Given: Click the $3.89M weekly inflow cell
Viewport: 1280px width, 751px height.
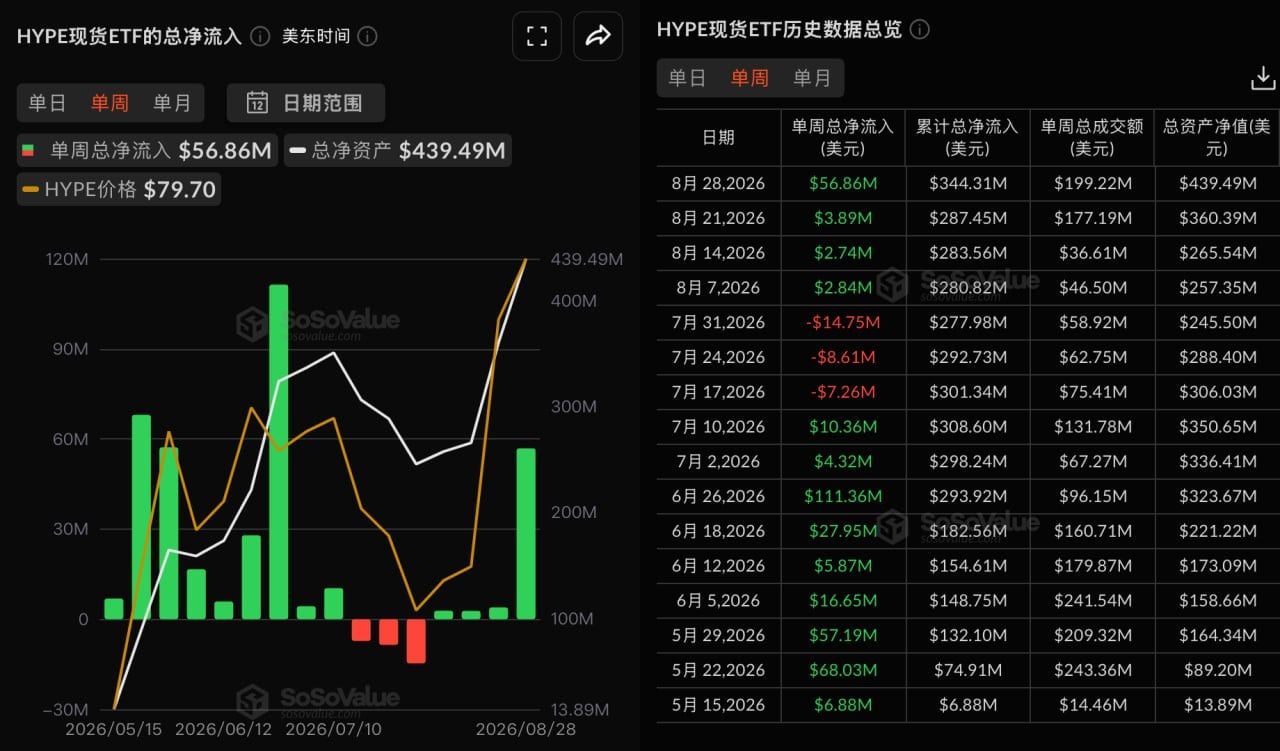Looking at the screenshot, I should click(842, 218).
